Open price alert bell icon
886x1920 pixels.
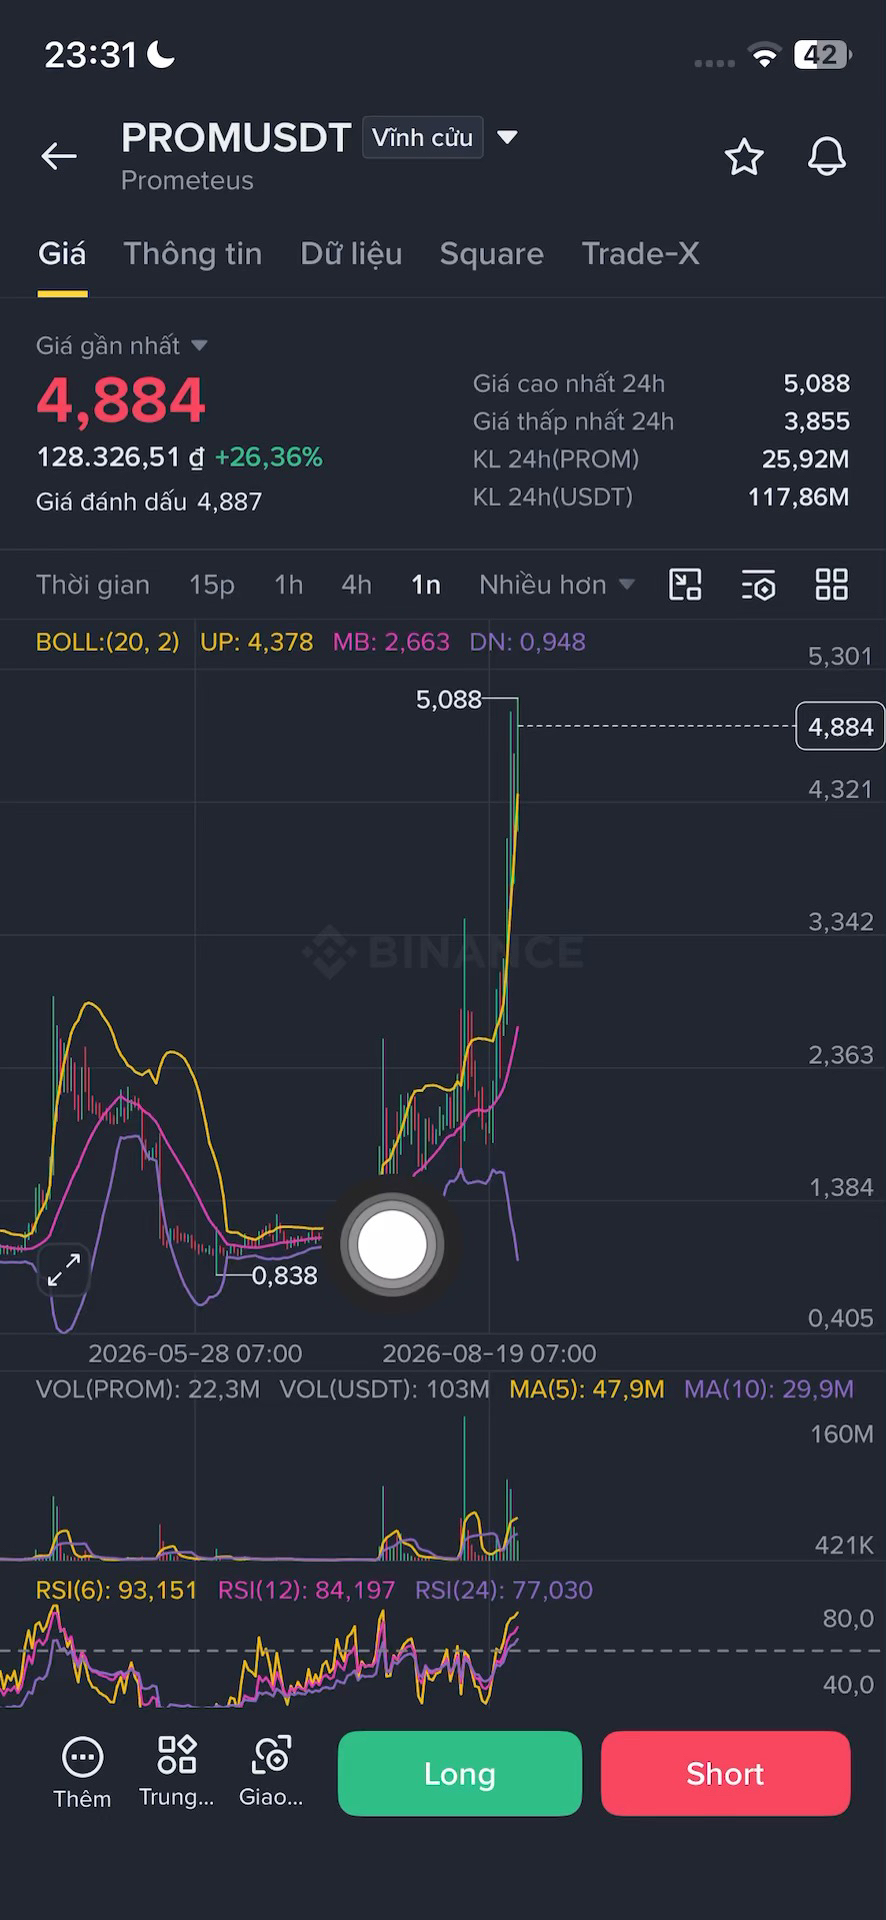click(827, 157)
